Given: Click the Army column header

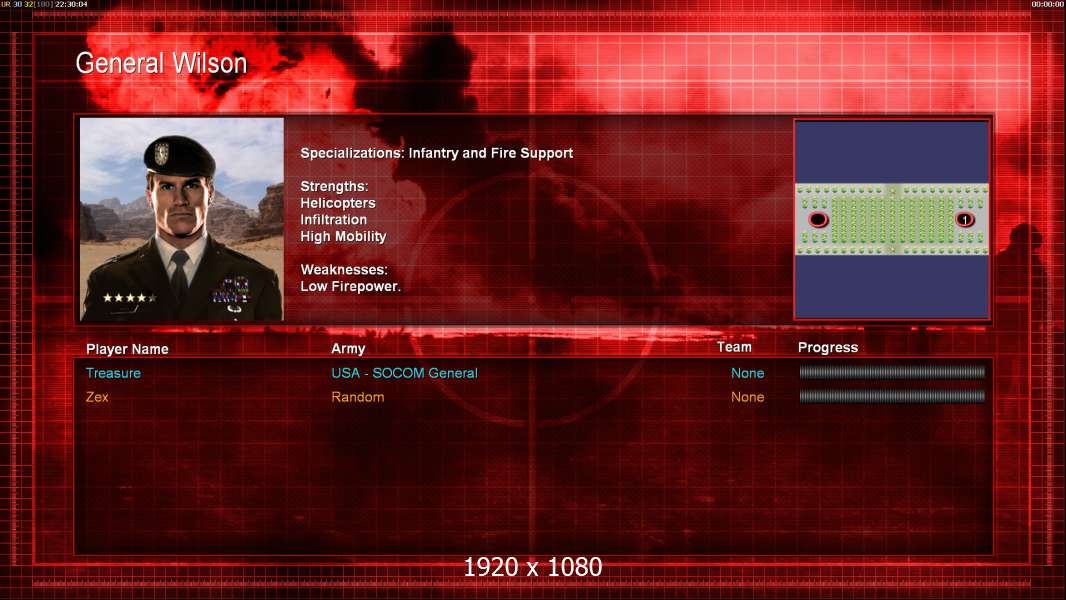Looking at the screenshot, I should coord(348,349).
